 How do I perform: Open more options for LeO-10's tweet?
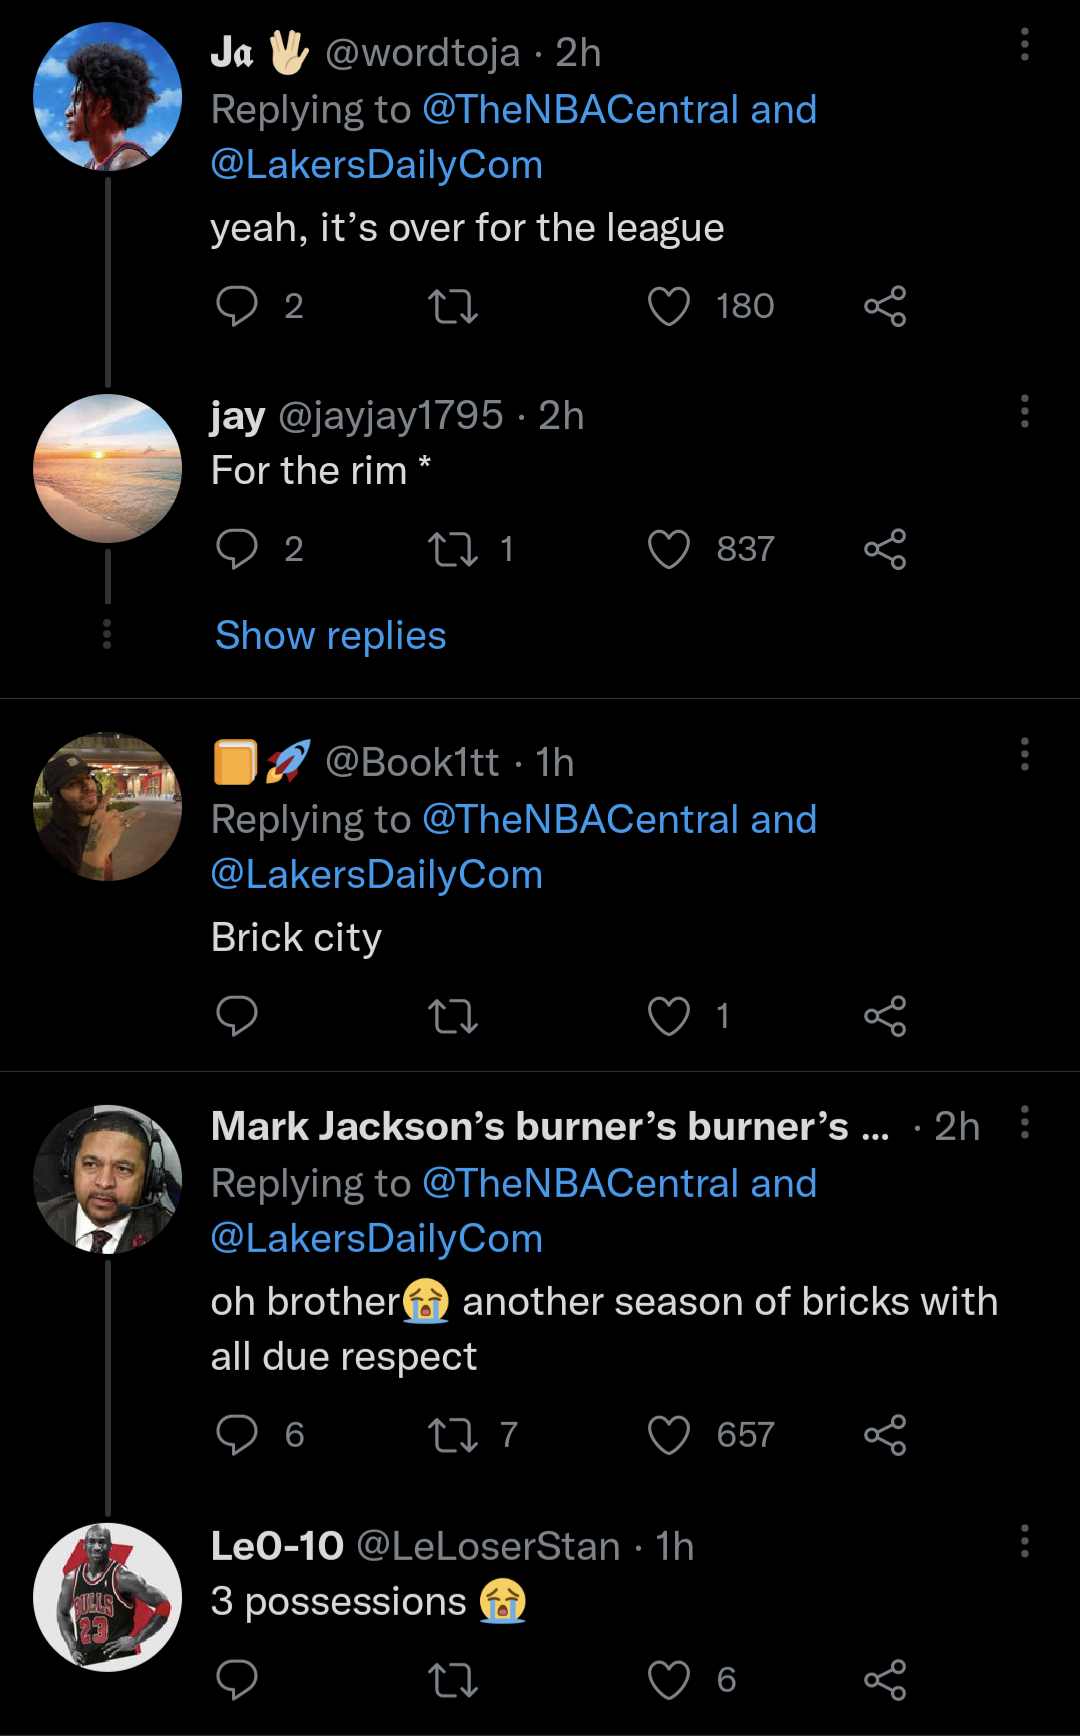pyautogui.click(x=1025, y=1541)
